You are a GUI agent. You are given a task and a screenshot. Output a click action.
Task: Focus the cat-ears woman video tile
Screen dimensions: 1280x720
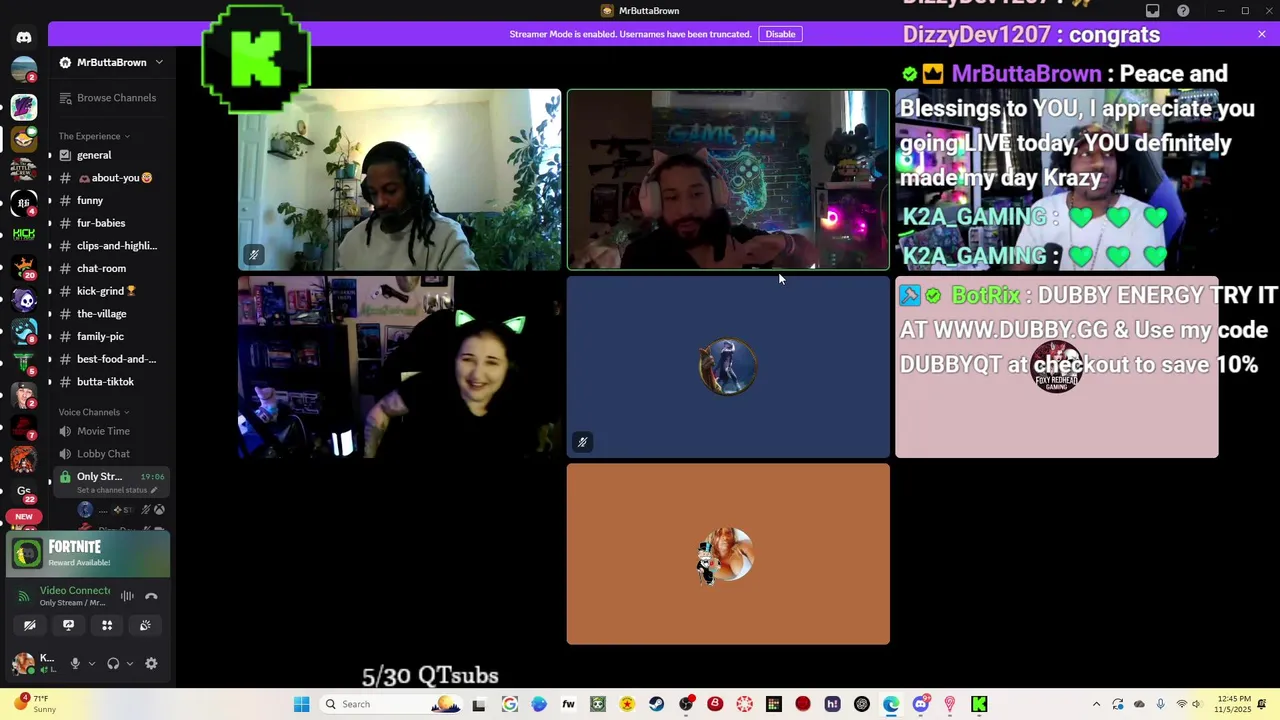(399, 367)
